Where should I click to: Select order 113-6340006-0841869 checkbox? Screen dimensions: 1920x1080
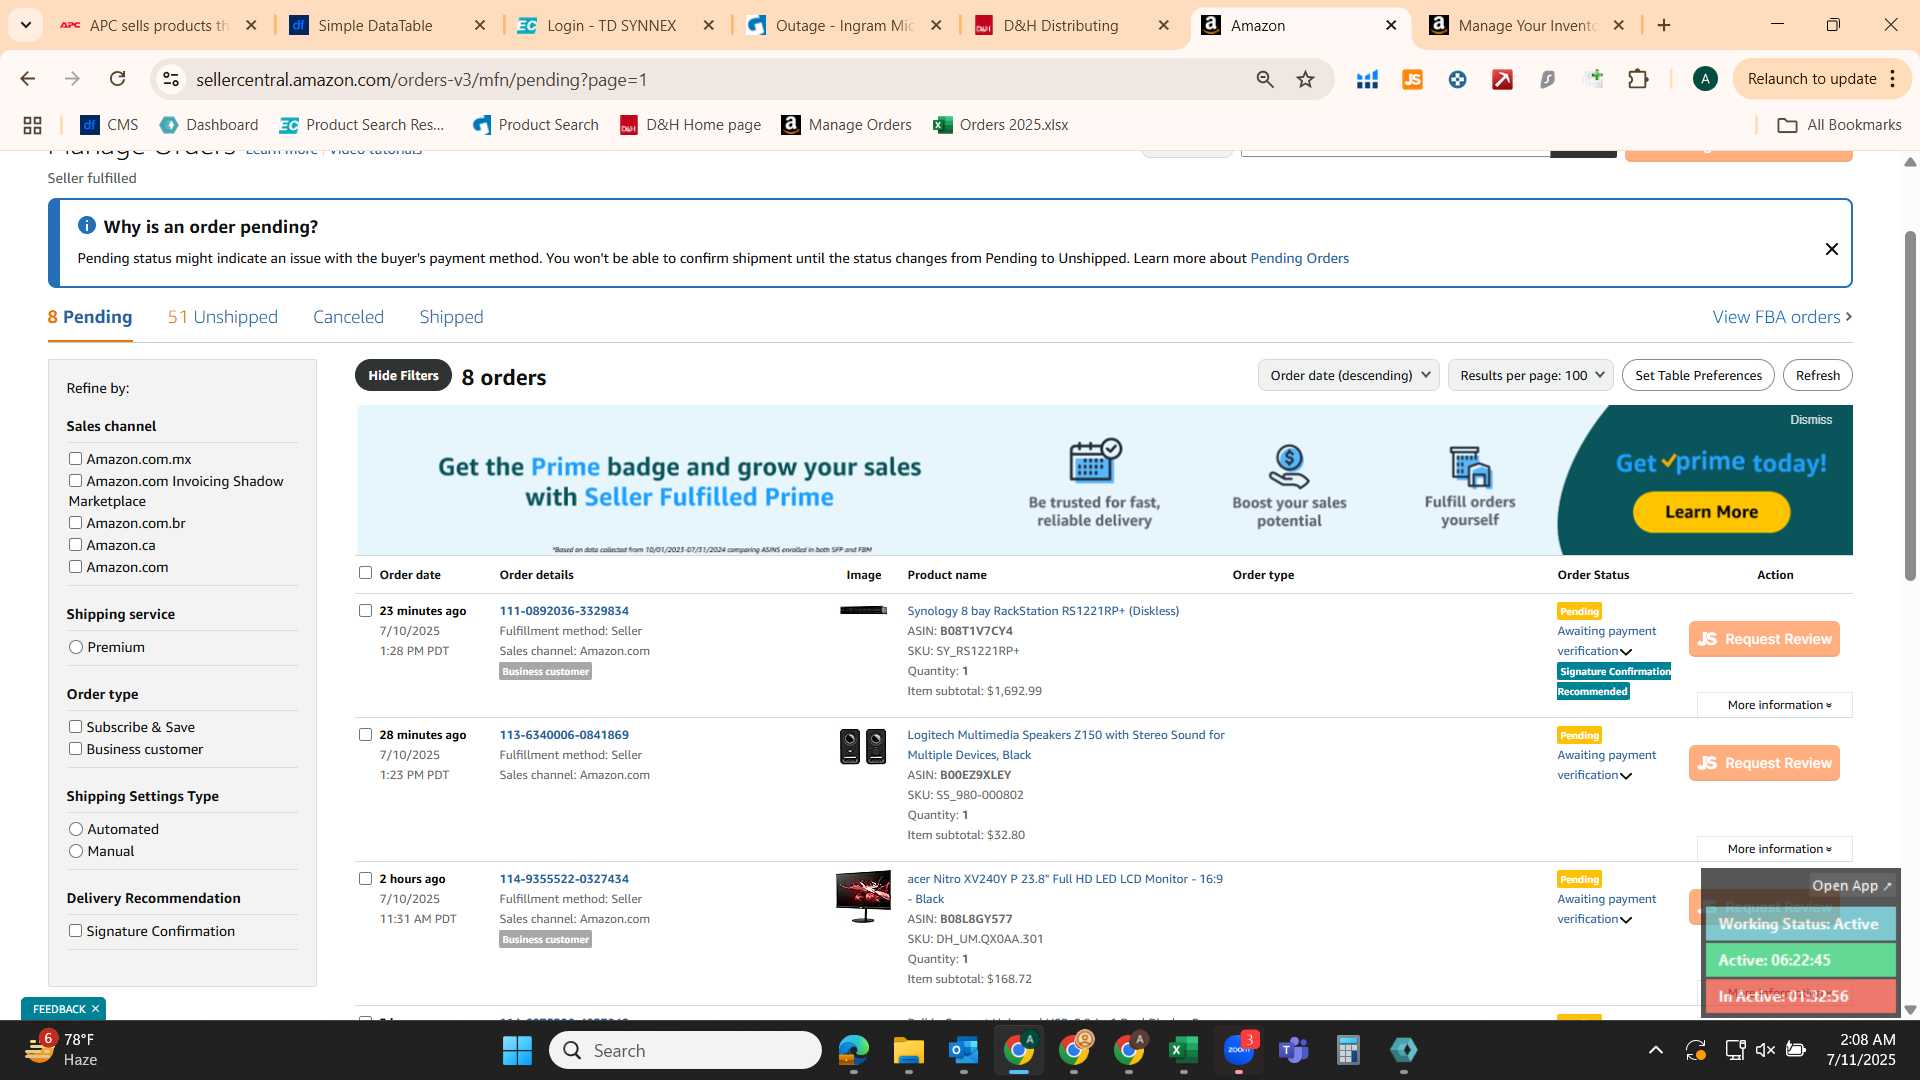pyautogui.click(x=365, y=734)
